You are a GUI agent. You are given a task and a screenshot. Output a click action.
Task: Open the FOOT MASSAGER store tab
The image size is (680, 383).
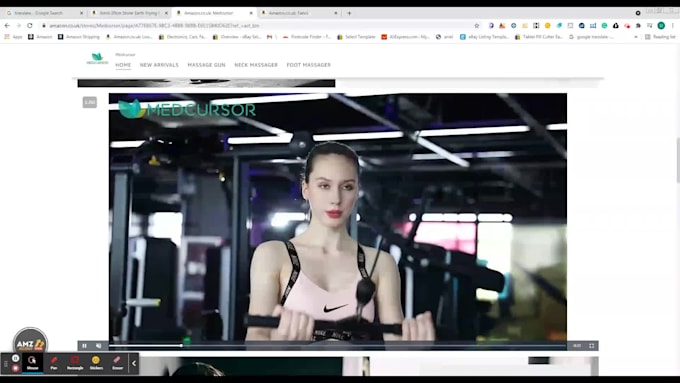coord(308,65)
